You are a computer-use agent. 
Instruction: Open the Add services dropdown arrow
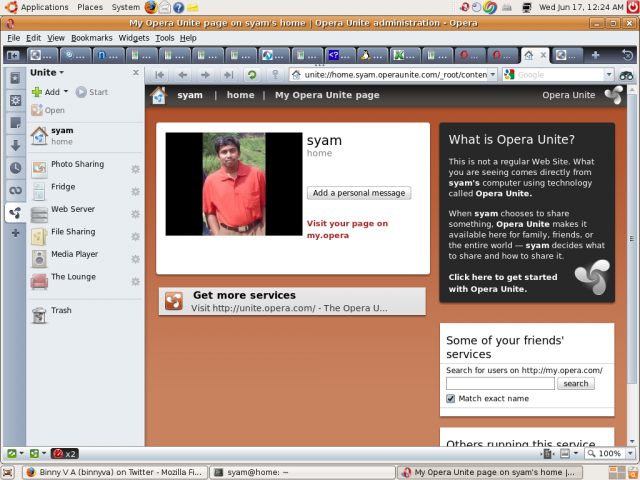[x=66, y=91]
